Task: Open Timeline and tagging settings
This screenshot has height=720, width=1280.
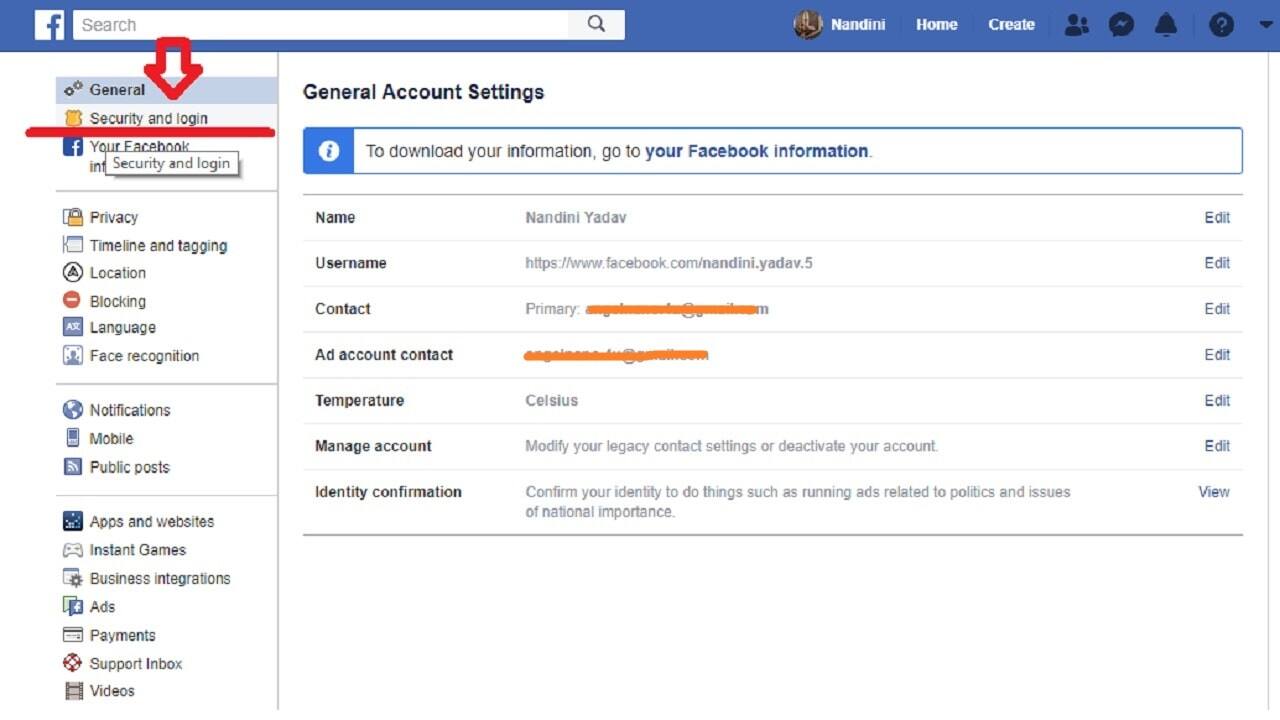Action: point(158,245)
